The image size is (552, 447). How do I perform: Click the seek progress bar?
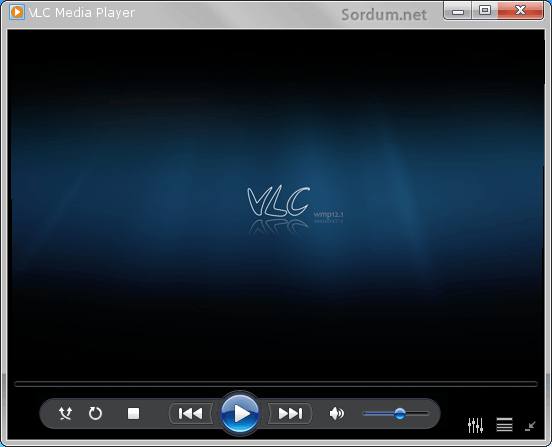pos(276,384)
